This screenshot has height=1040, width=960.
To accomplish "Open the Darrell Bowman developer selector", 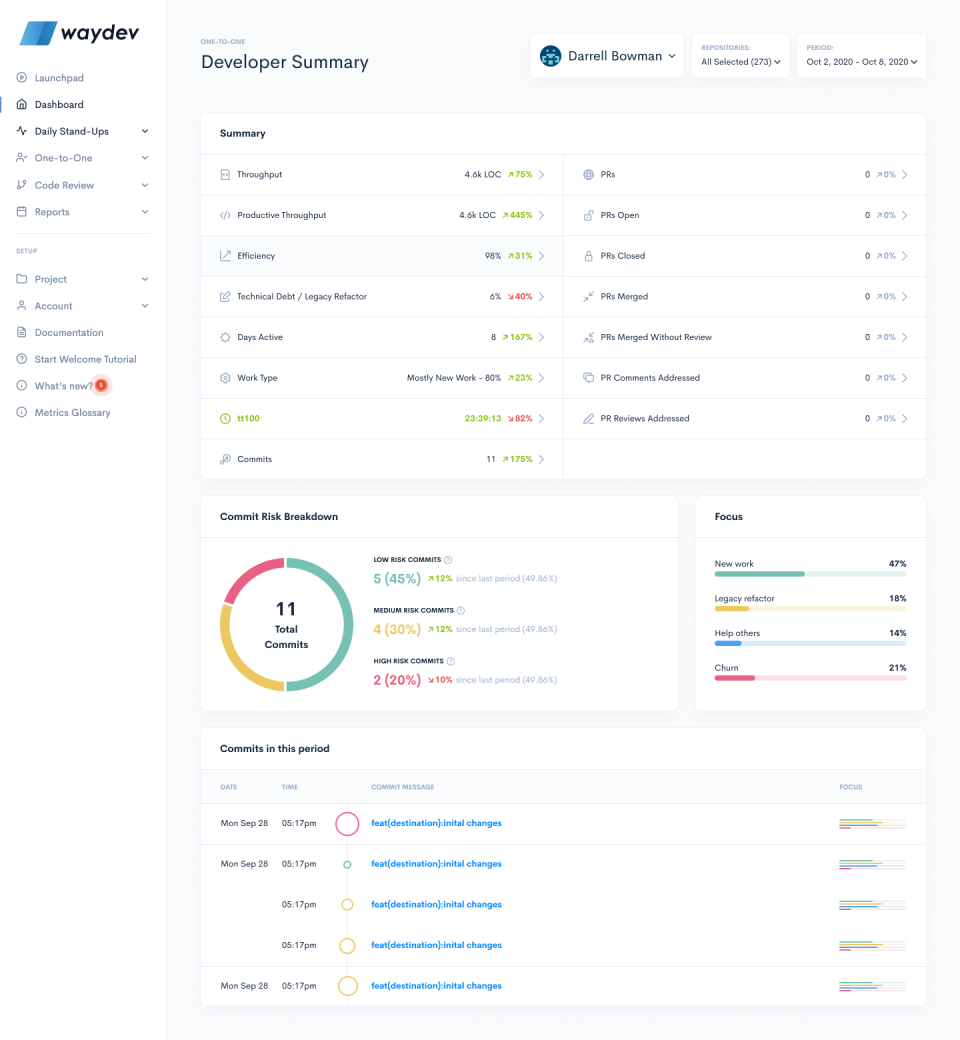I will pyautogui.click(x=607, y=56).
